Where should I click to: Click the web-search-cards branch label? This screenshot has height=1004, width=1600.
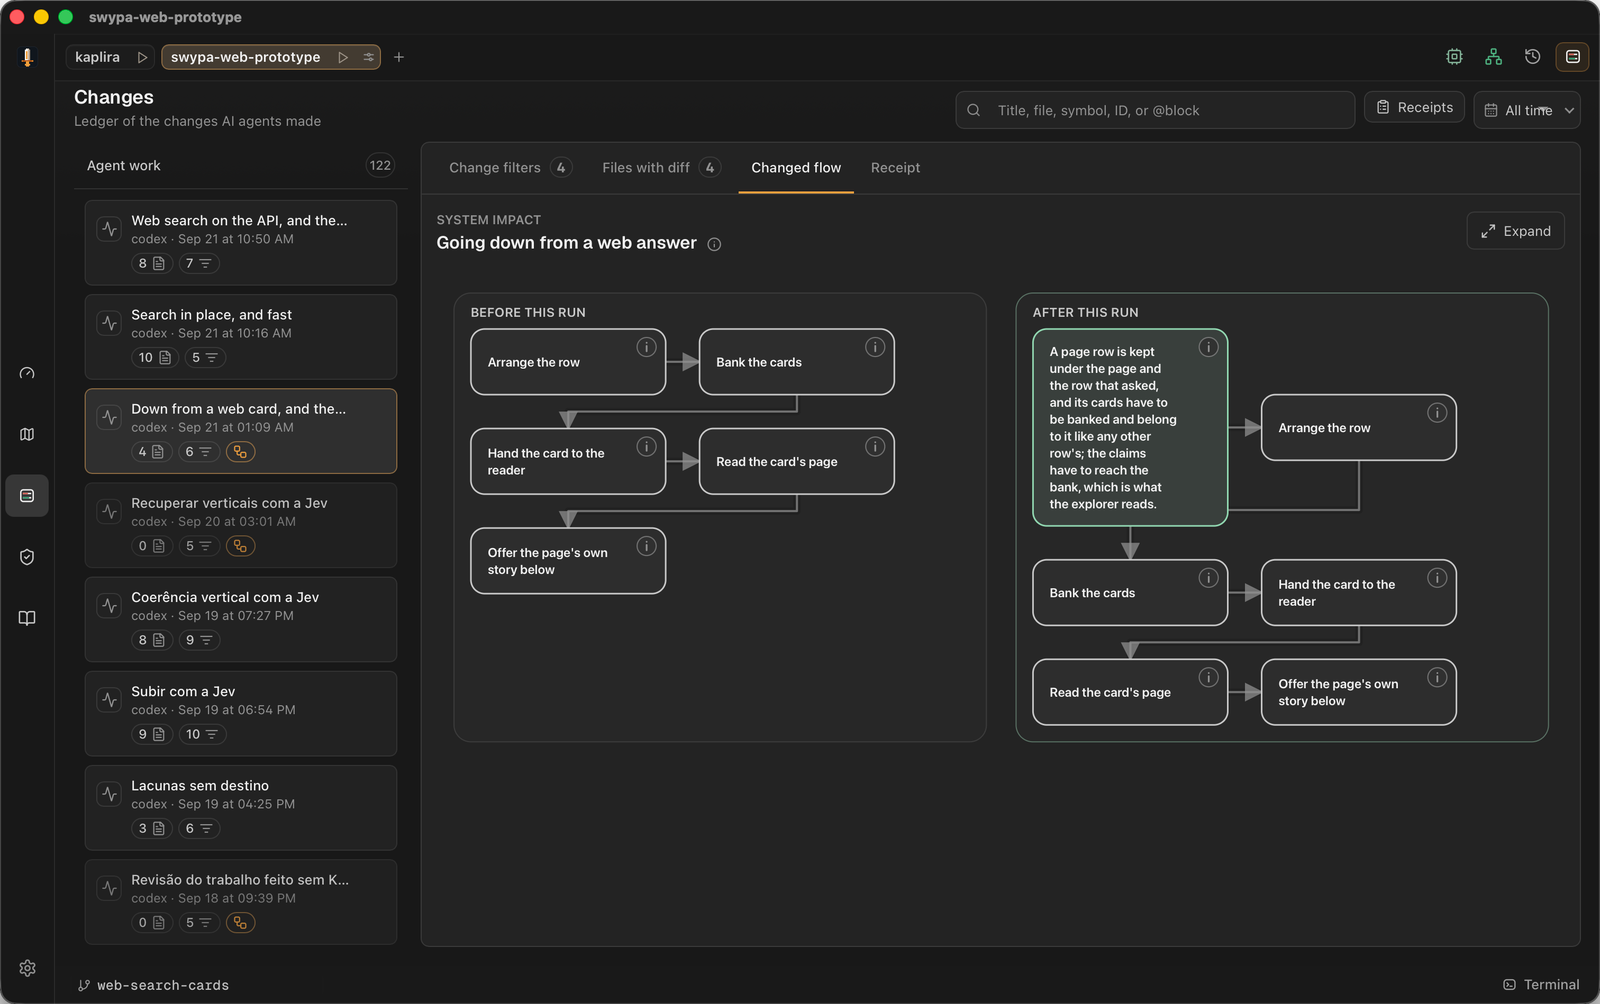[163, 986]
